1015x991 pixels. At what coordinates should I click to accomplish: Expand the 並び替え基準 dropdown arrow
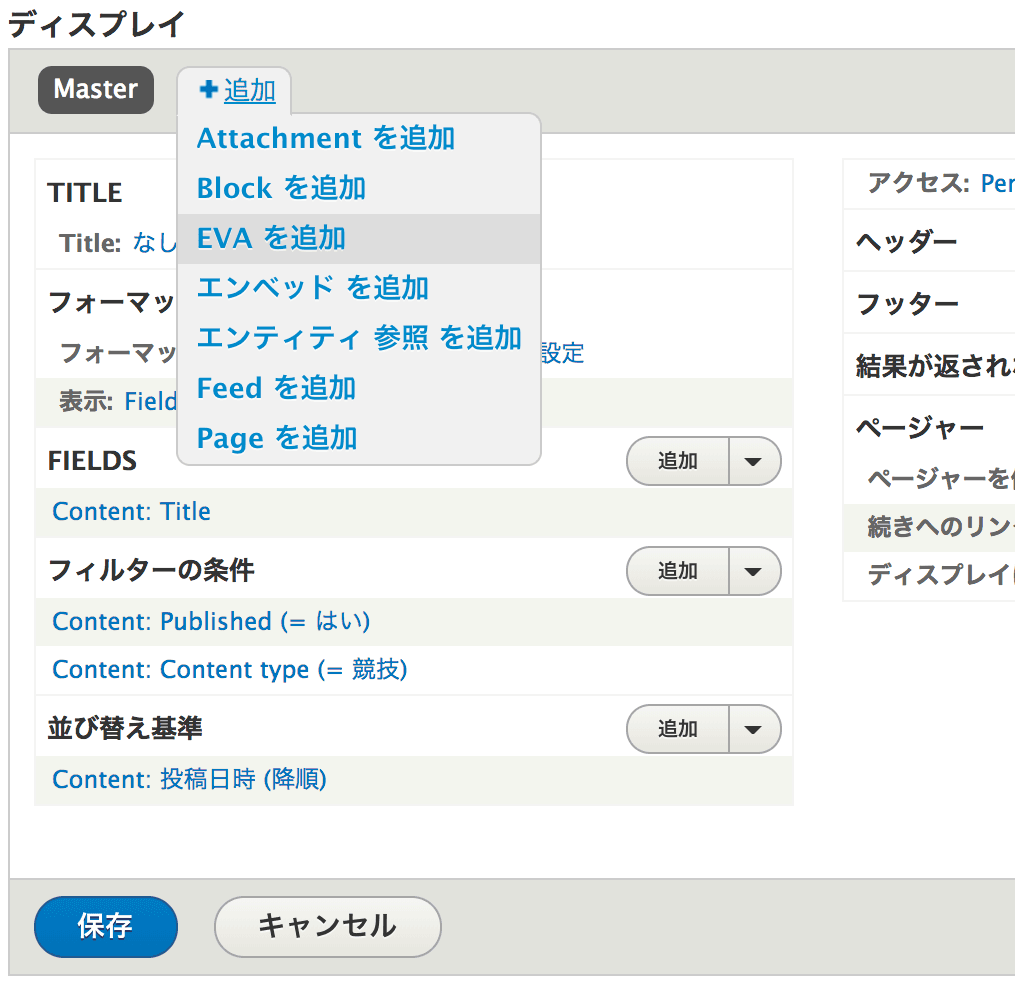click(755, 729)
